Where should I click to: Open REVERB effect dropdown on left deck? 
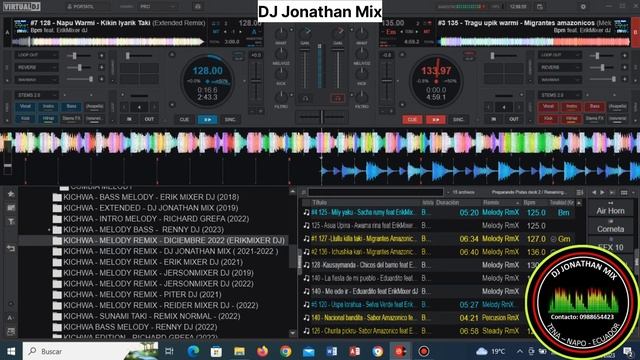(x=37, y=67)
